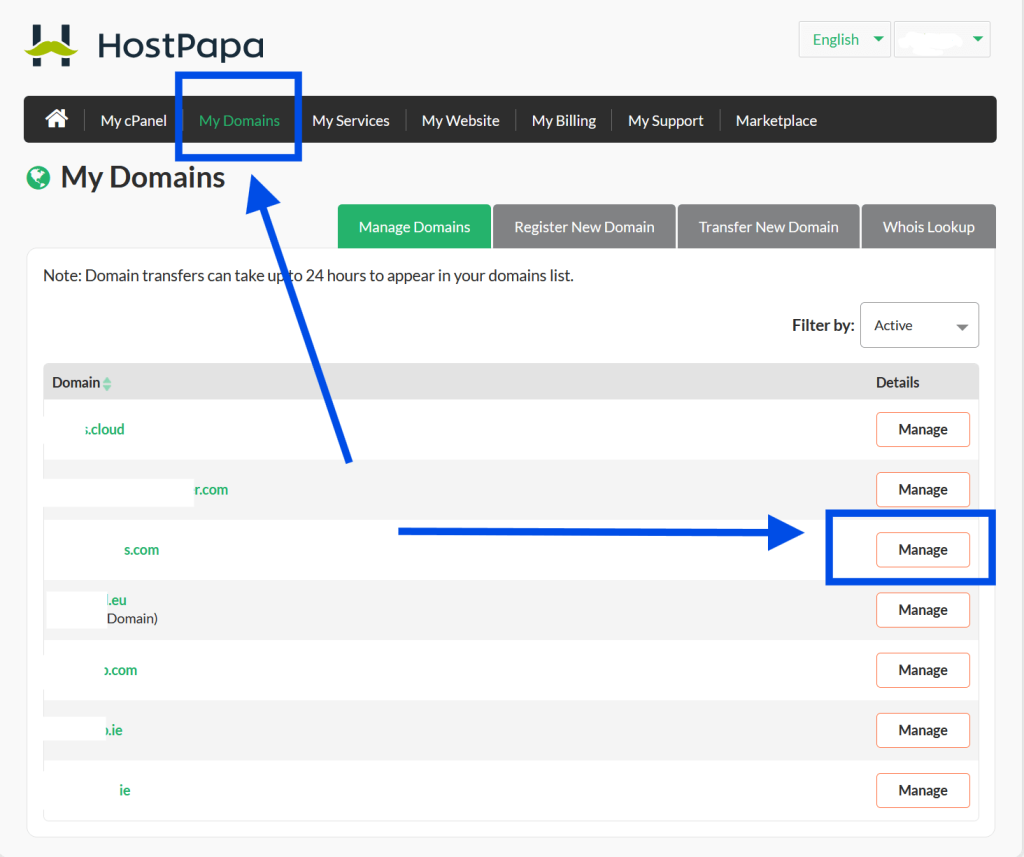
Task: Open the My cPanel menu
Action: pyautogui.click(x=133, y=120)
